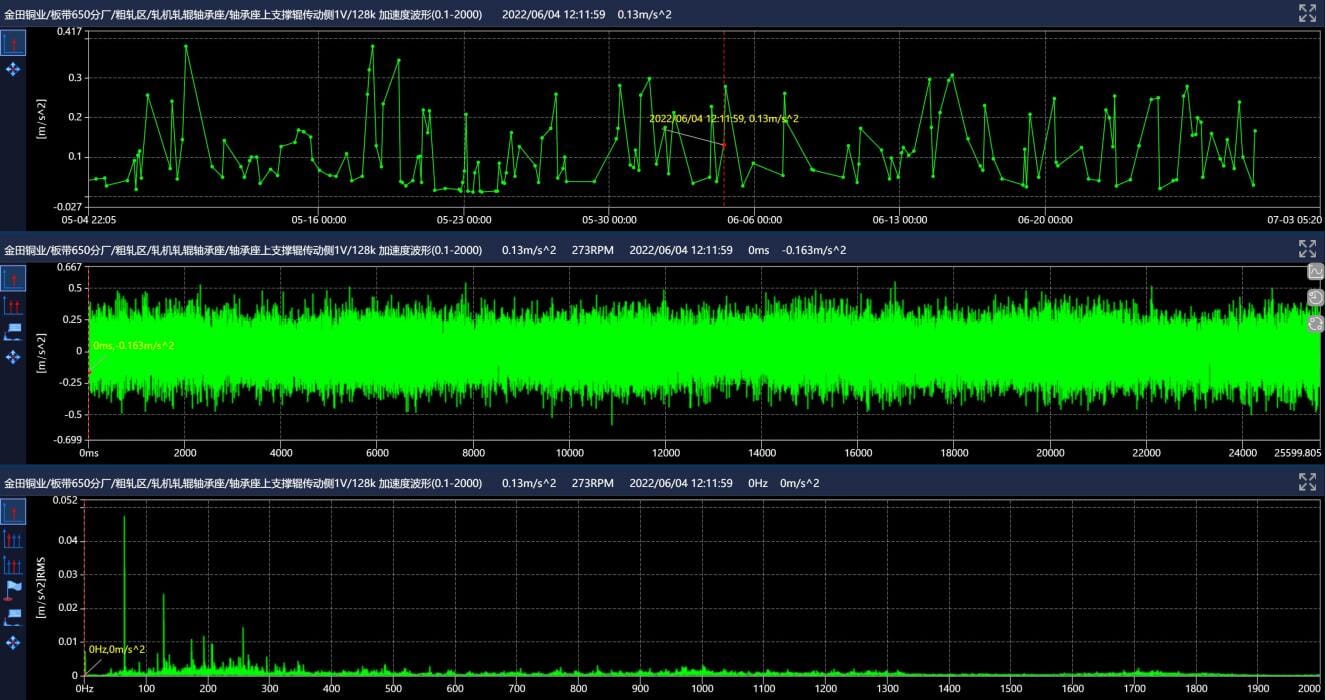Toggle sideband cursor in spectrum panel

pos(13,565)
